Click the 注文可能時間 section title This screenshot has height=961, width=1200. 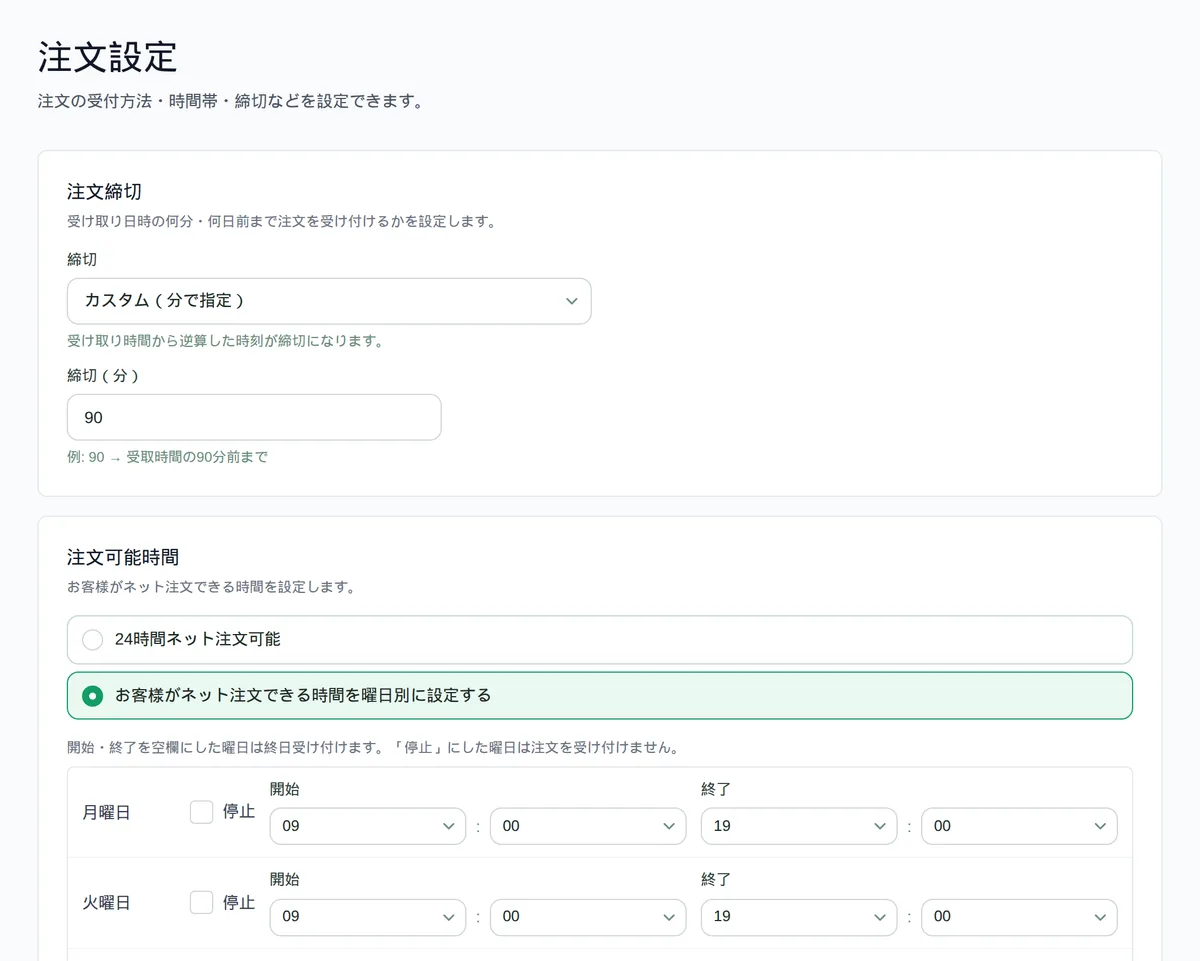tap(123, 557)
